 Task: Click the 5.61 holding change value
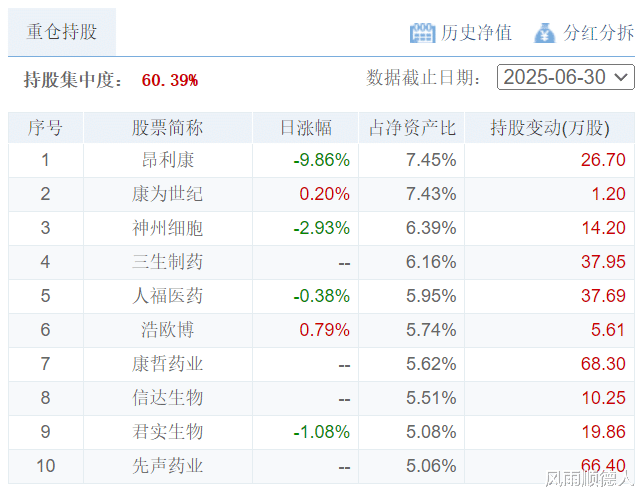pos(608,330)
